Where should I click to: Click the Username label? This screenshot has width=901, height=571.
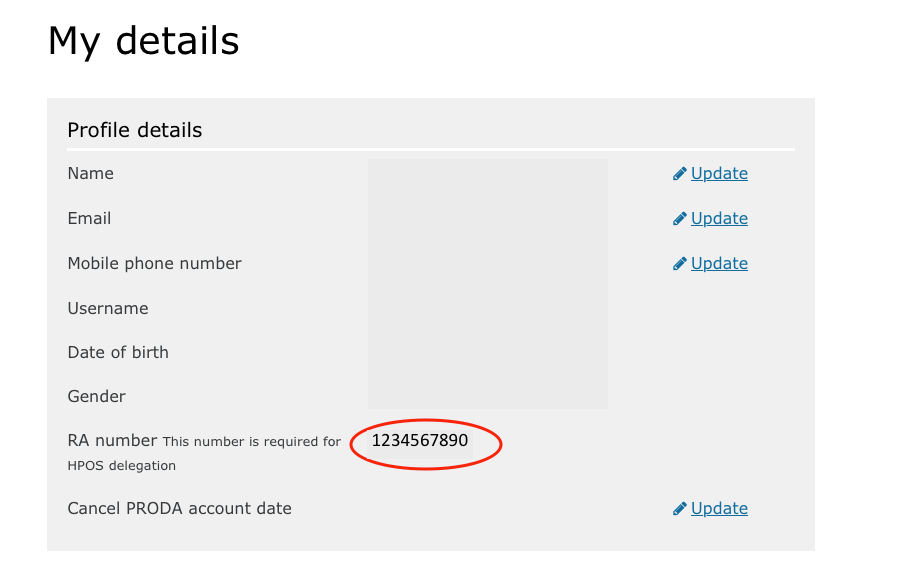click(107, 308)
